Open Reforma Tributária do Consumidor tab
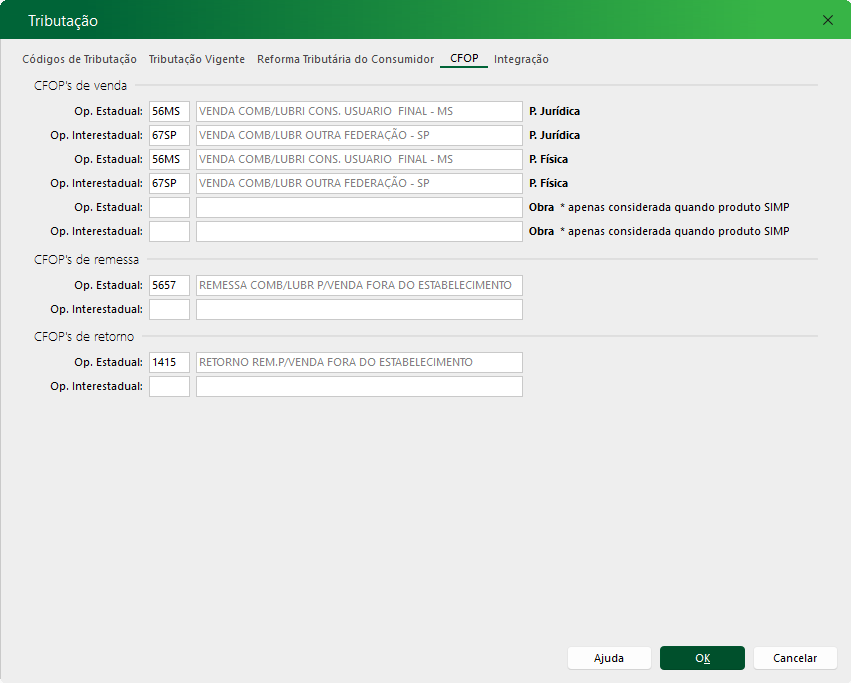The width and height of the screenshot is (851, 683). click(345, 59)
